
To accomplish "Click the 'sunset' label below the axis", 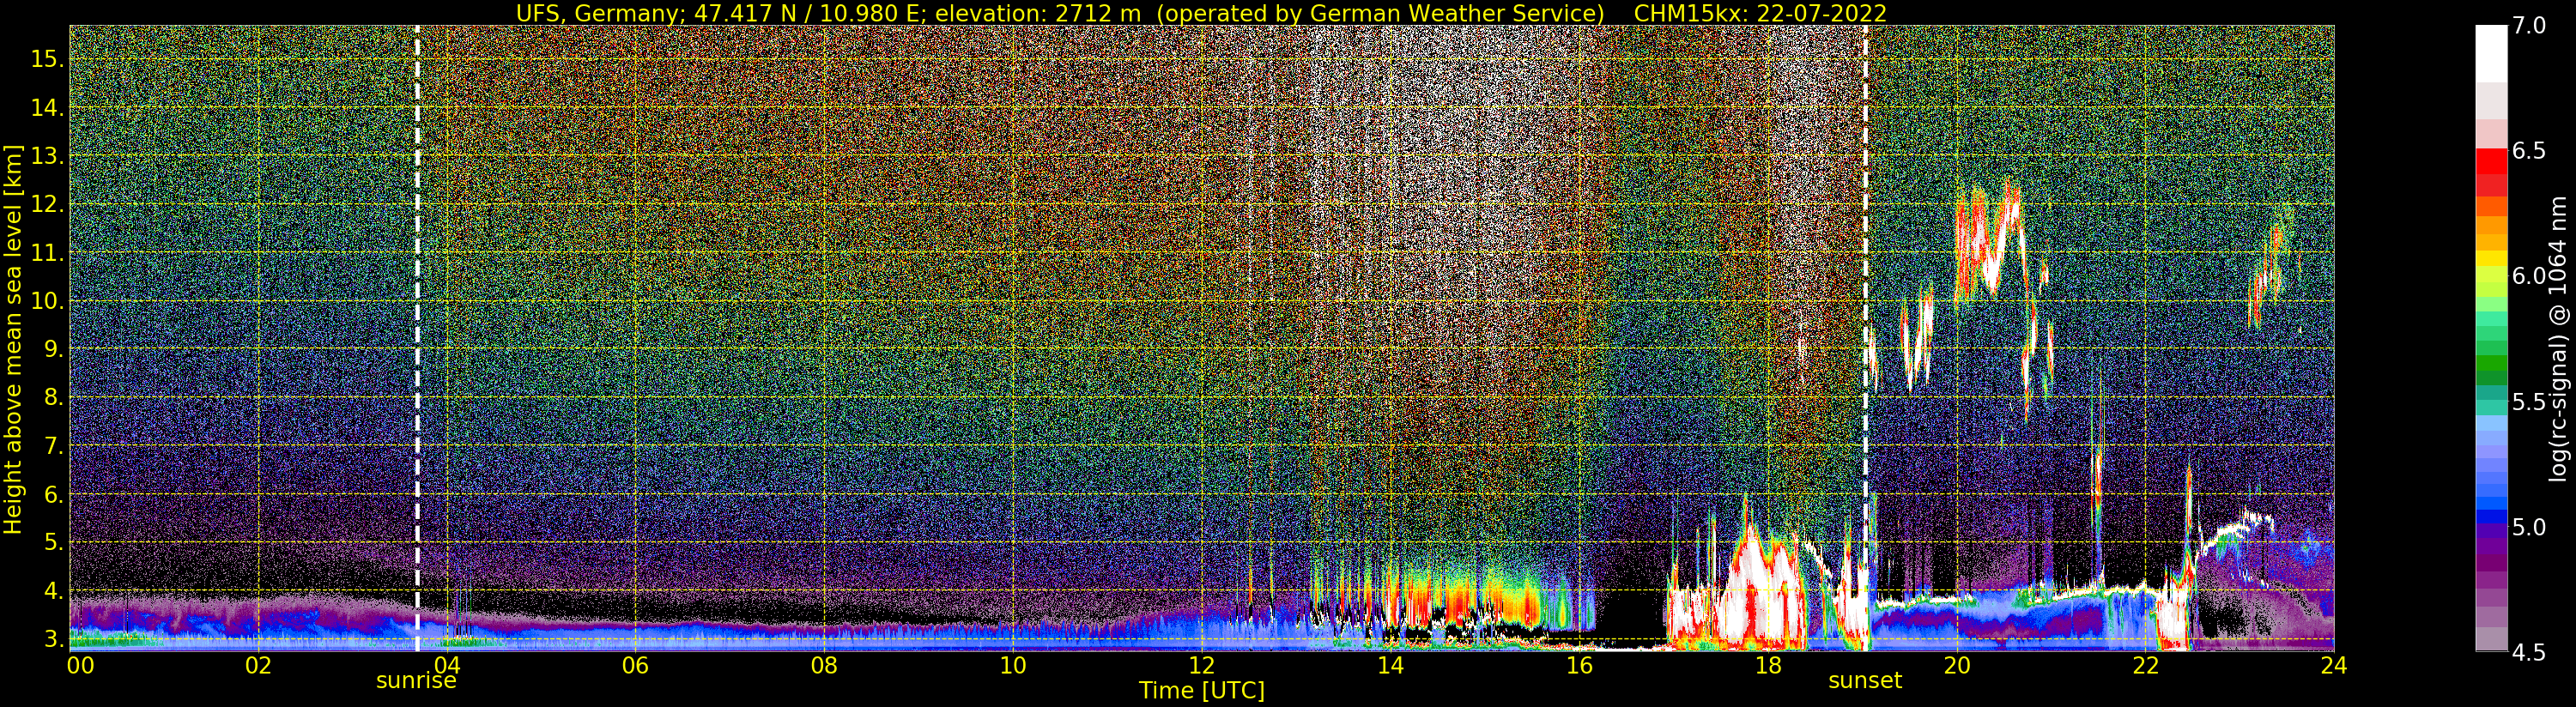I will point(1865,681).
